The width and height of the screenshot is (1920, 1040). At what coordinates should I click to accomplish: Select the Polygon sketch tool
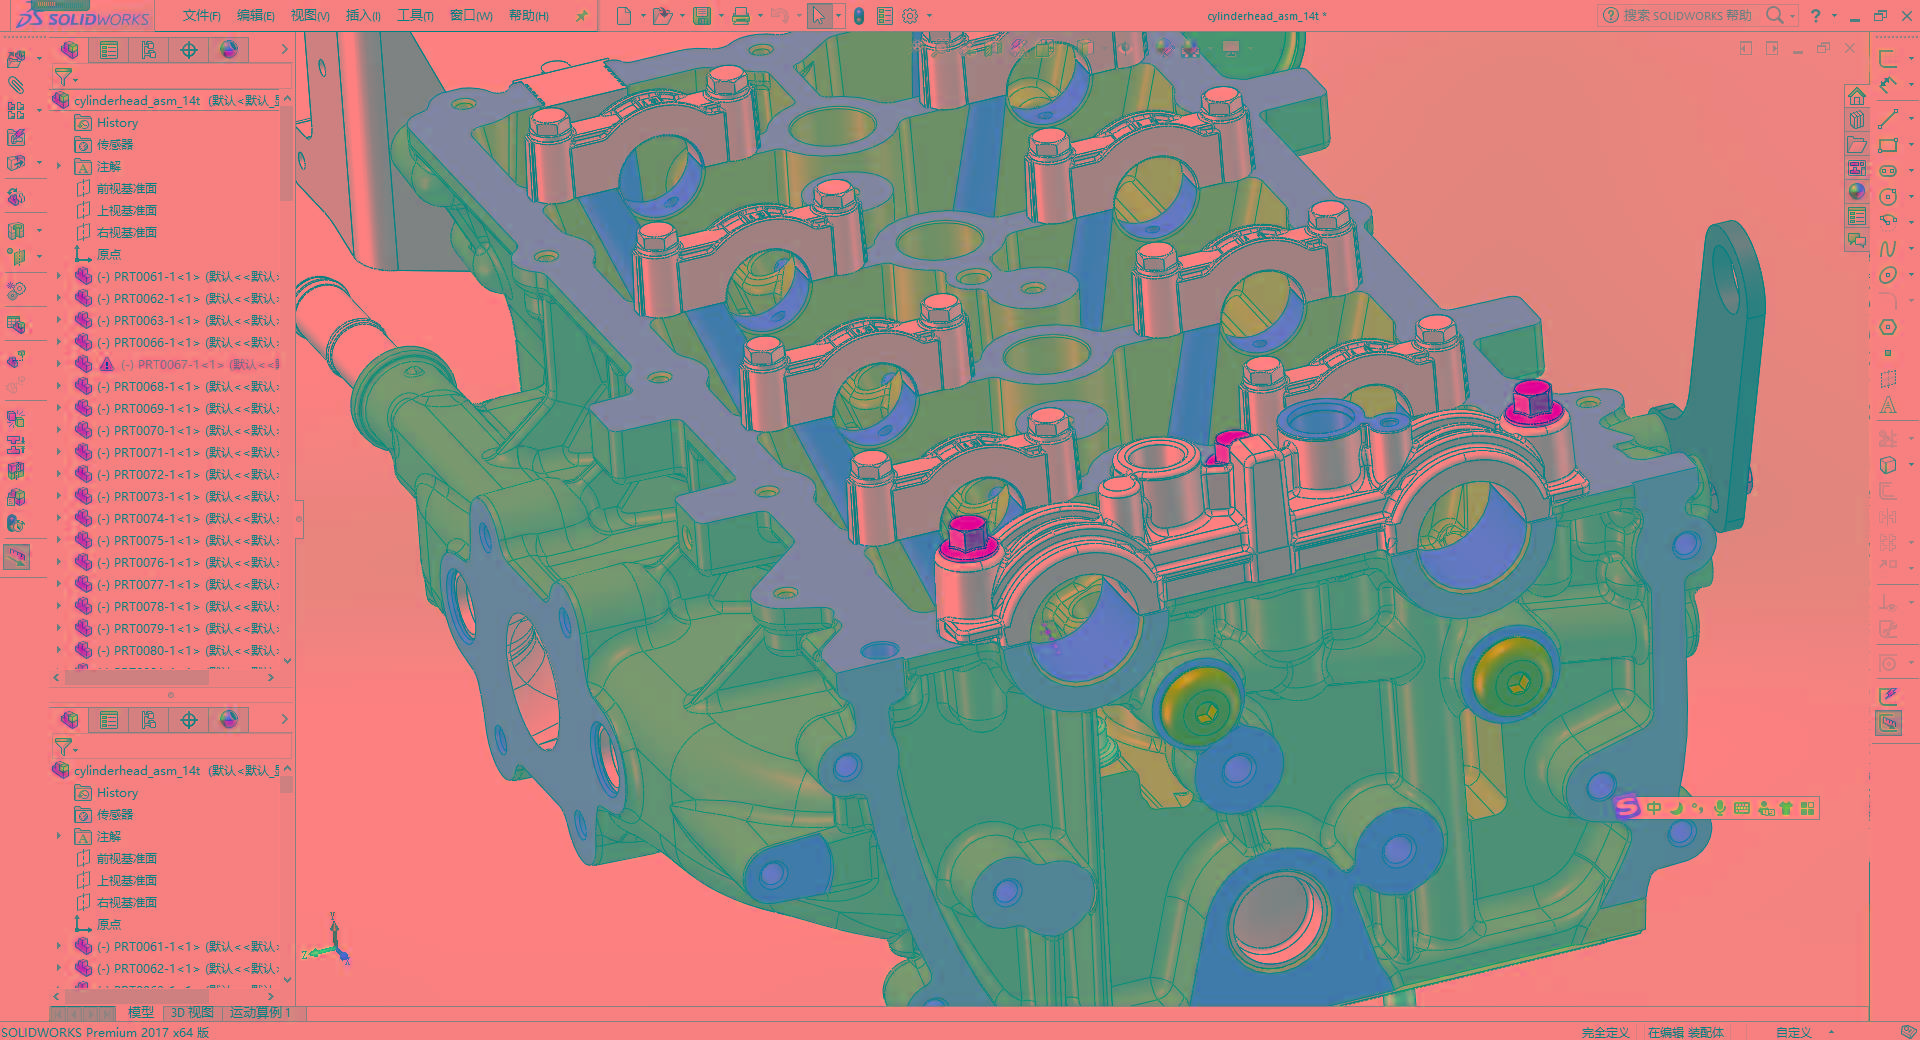(x=1887, y=327)
